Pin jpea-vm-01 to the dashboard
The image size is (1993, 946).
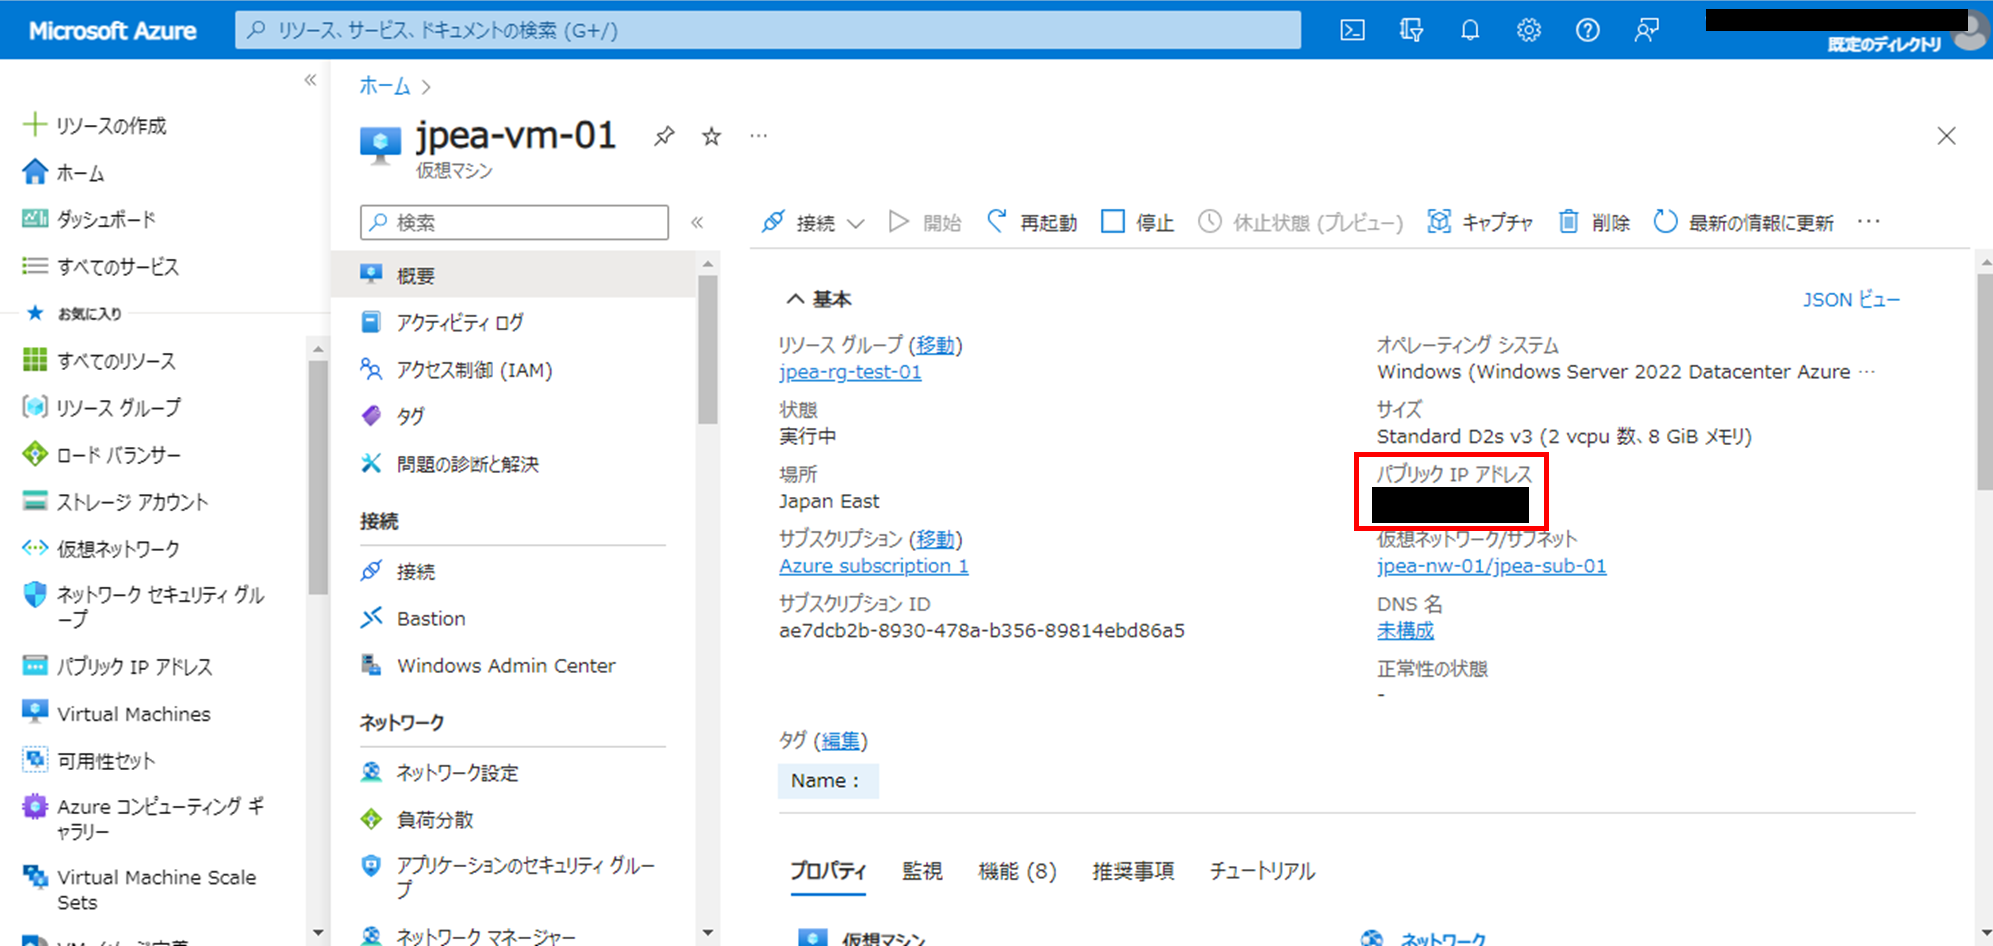[664, 136]
